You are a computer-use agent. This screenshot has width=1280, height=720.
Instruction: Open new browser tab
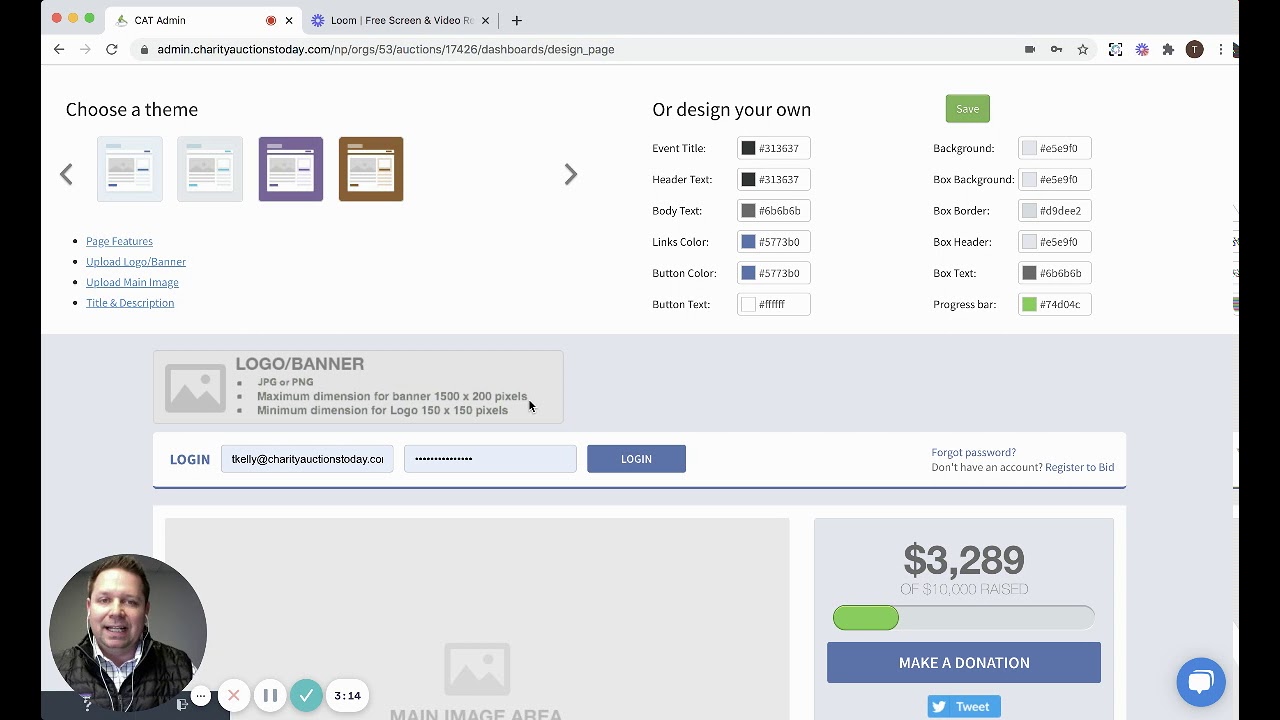click(x=517, y=20)
